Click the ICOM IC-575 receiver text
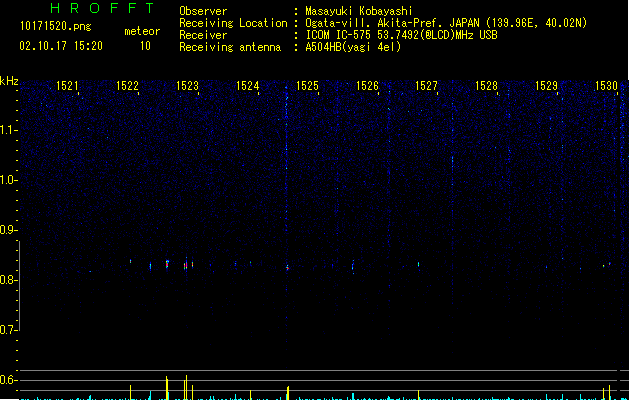The image size is (629, 400). point(401,35)
